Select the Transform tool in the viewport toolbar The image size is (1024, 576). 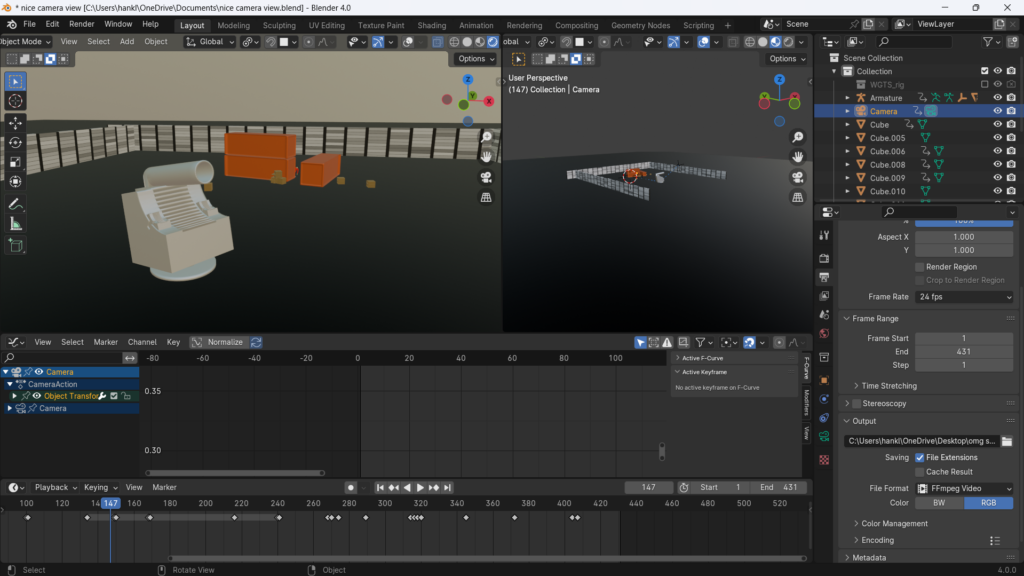[x=14, y=179]
